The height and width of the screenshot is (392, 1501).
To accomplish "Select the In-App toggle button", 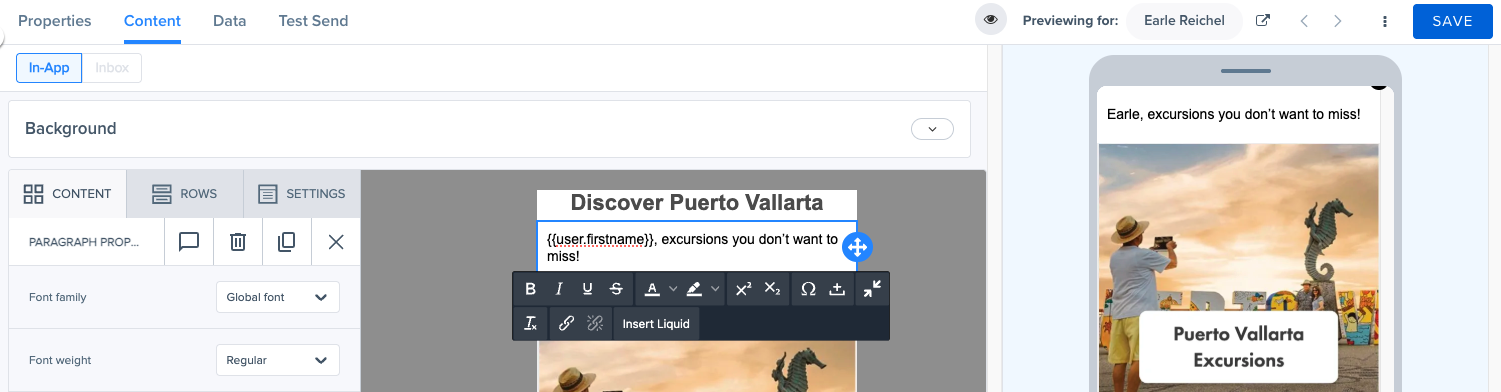I will pyautogui.click(x=49, y=68).
